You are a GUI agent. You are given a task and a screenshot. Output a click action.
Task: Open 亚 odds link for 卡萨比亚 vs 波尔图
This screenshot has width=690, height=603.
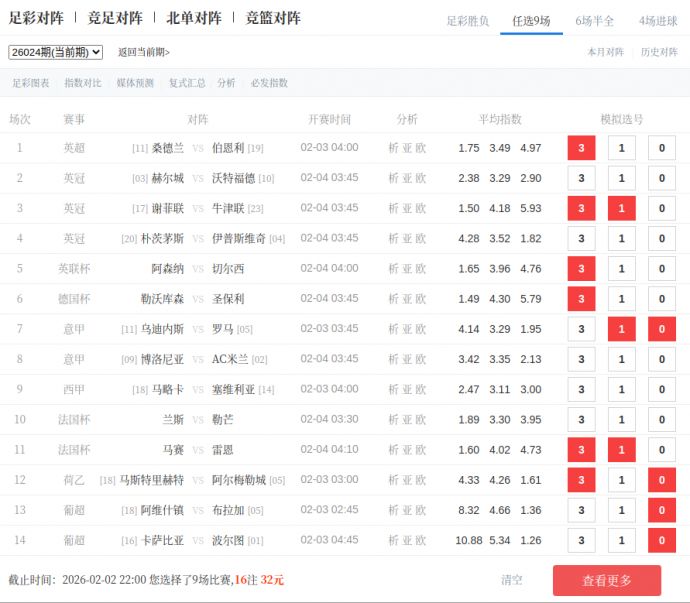click(407, 540)
